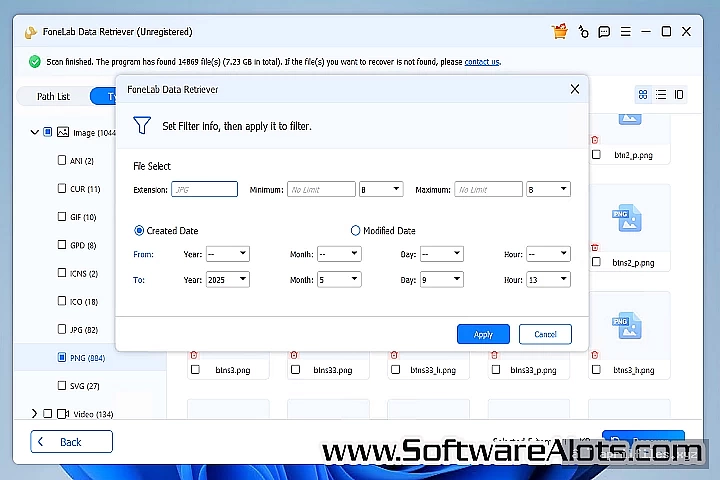Focus the Extension input field
Screen dimensions: 720x480
[204, 189]
